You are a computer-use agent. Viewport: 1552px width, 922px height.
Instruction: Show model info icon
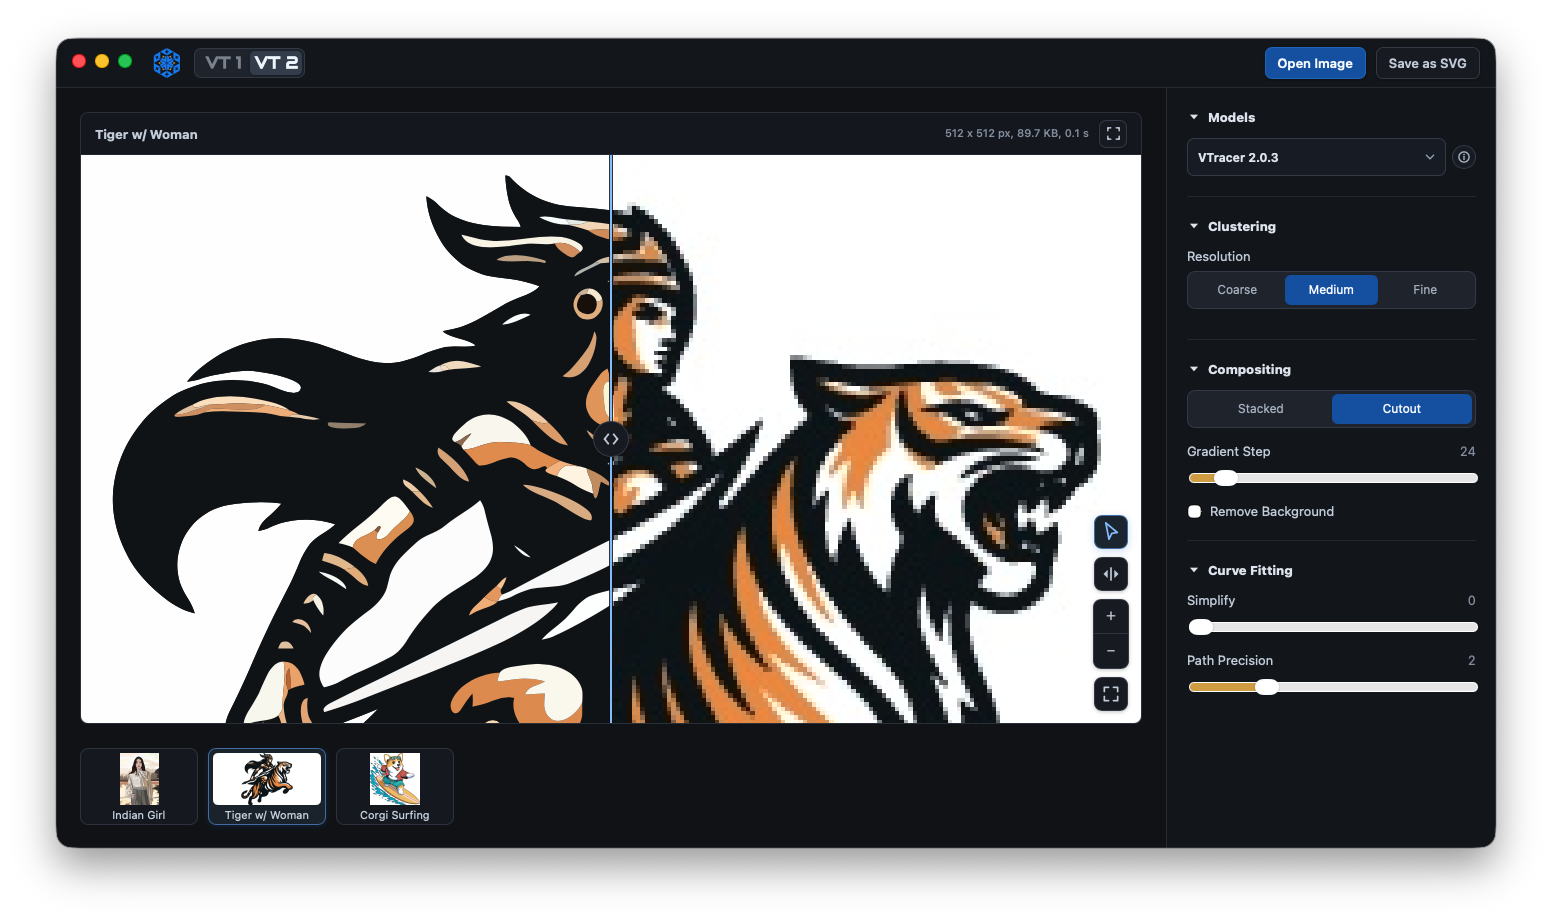[x=1464, y=157]
